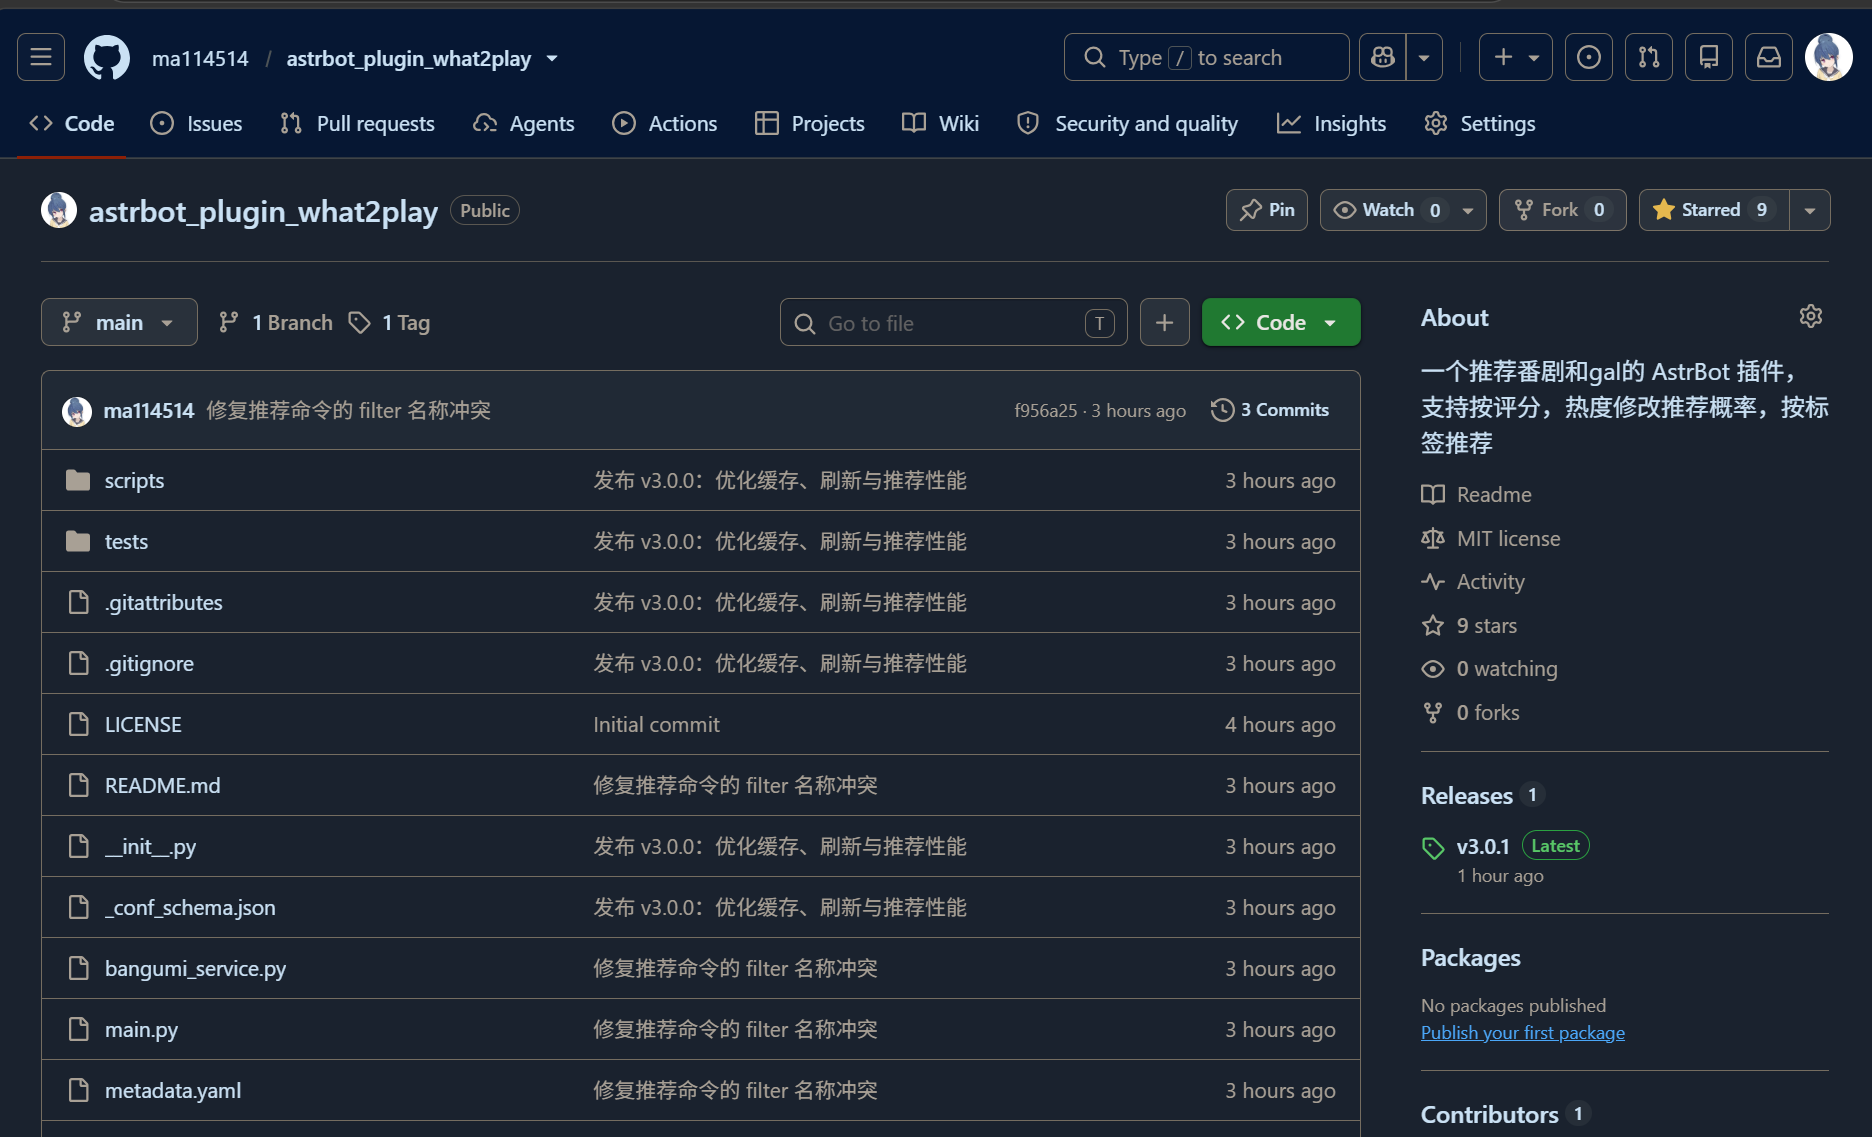View 0 forks link in About
This screenshot has height=1137, width=1872.
tap(1470, 712)
